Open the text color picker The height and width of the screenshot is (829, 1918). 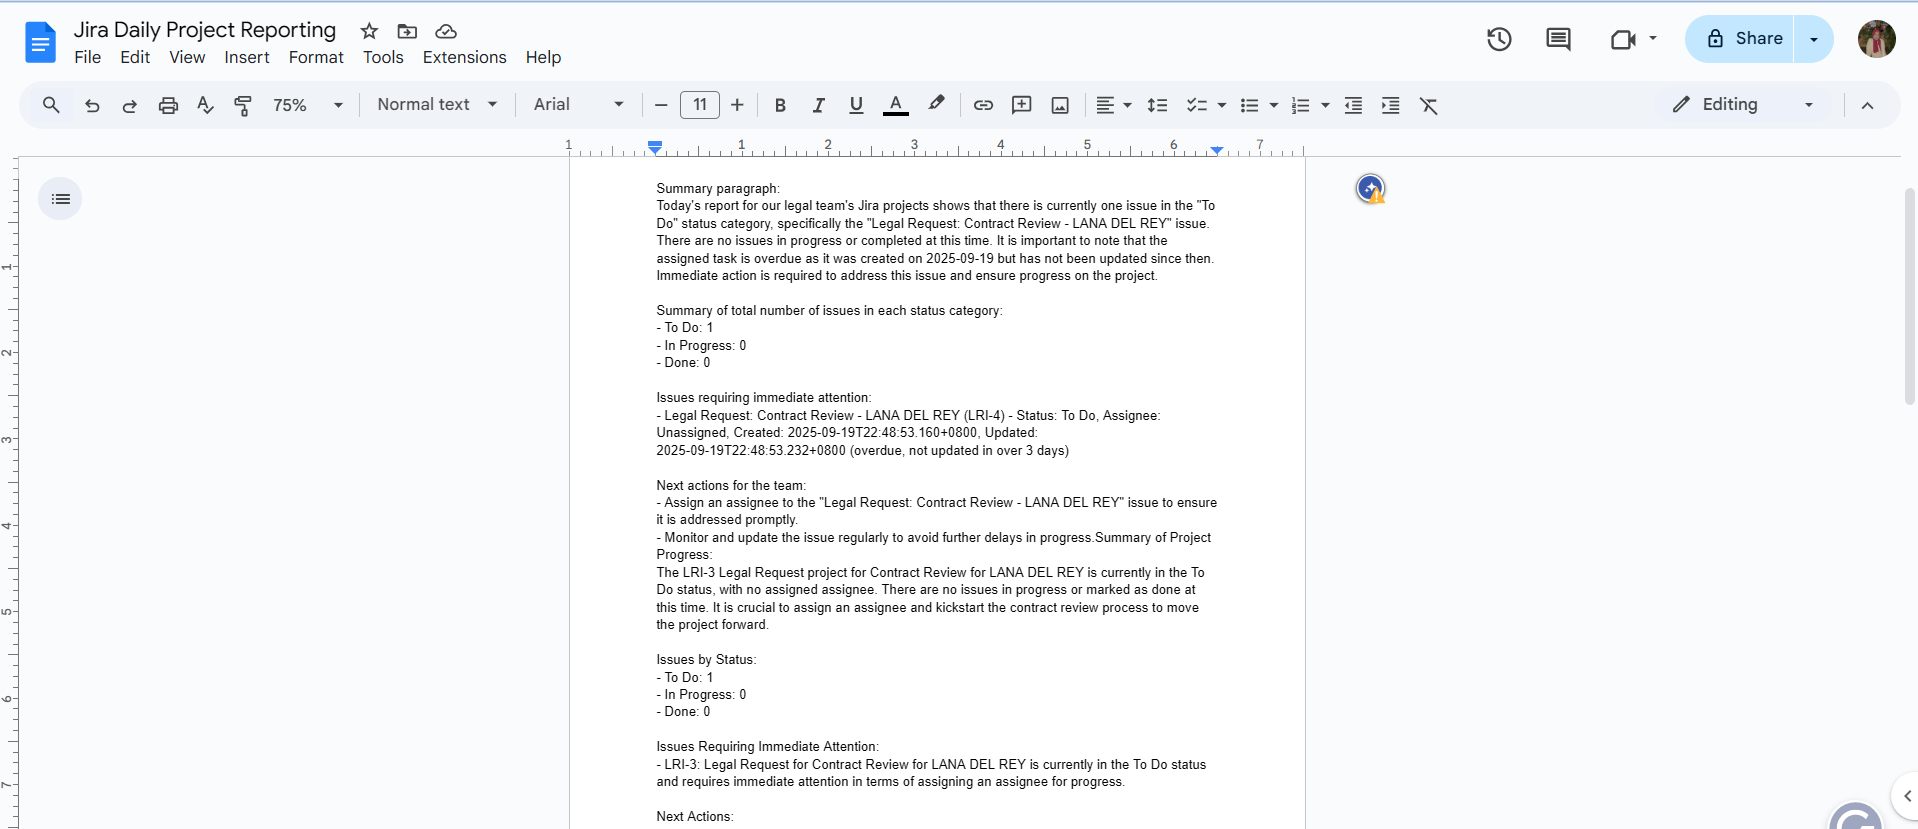click(896, 105)
